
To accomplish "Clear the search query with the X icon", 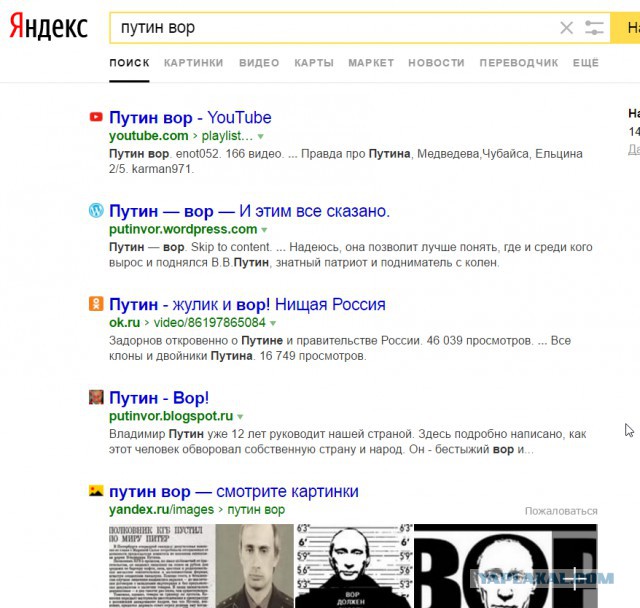I will pos(567,28).
